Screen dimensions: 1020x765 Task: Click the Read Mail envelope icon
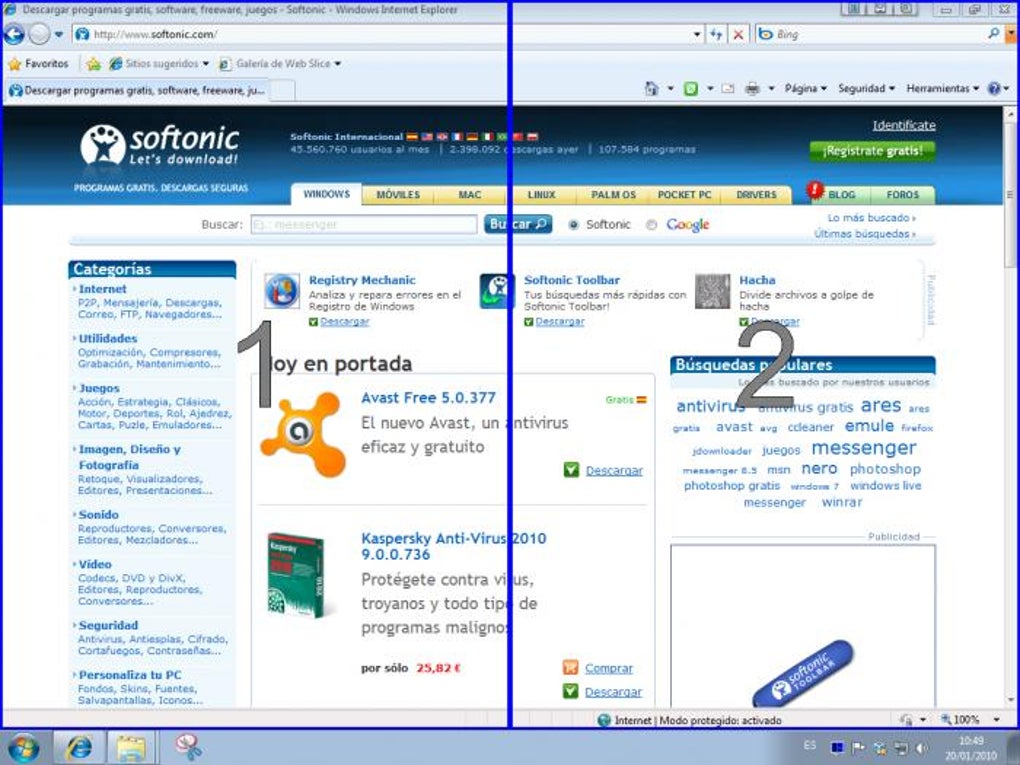[727, 88]
